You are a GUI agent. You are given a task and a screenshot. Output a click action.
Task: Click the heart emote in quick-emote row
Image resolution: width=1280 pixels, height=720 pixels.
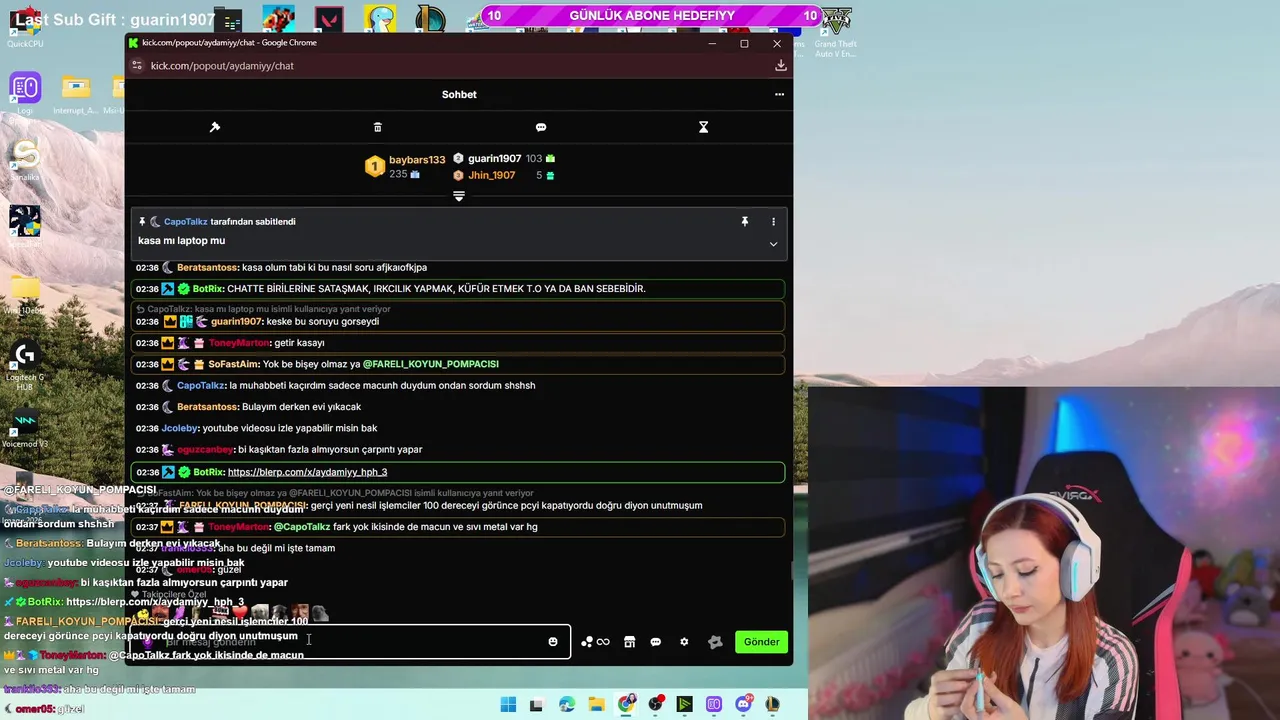pos(239,612)
